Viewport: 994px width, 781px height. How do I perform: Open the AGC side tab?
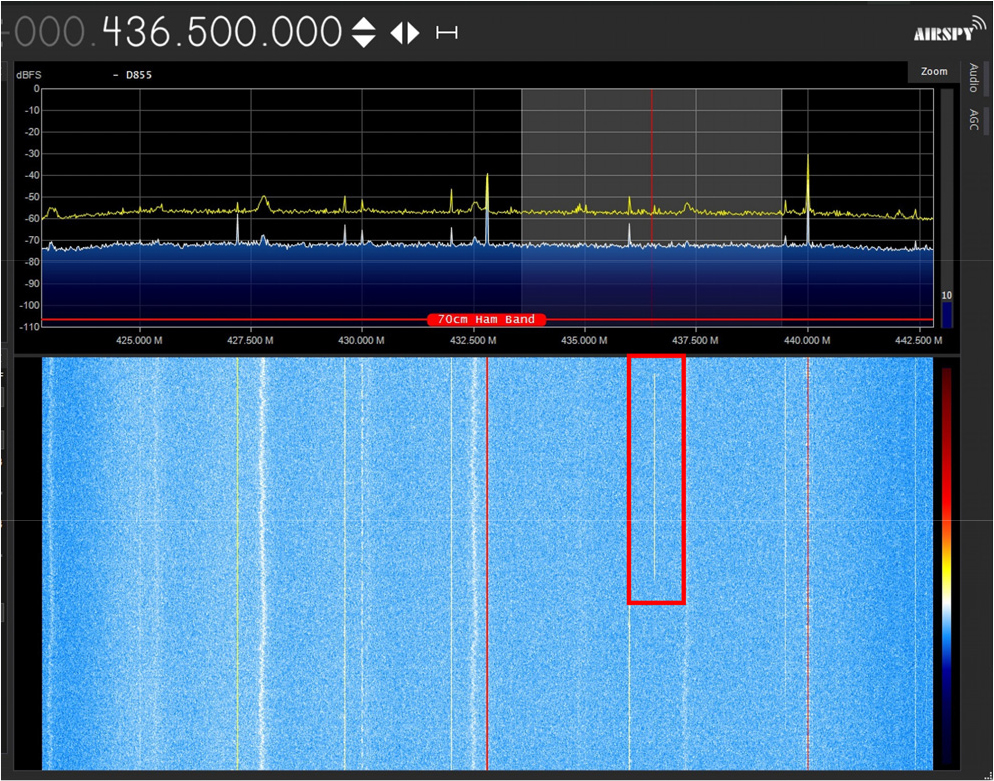[973, 121]
